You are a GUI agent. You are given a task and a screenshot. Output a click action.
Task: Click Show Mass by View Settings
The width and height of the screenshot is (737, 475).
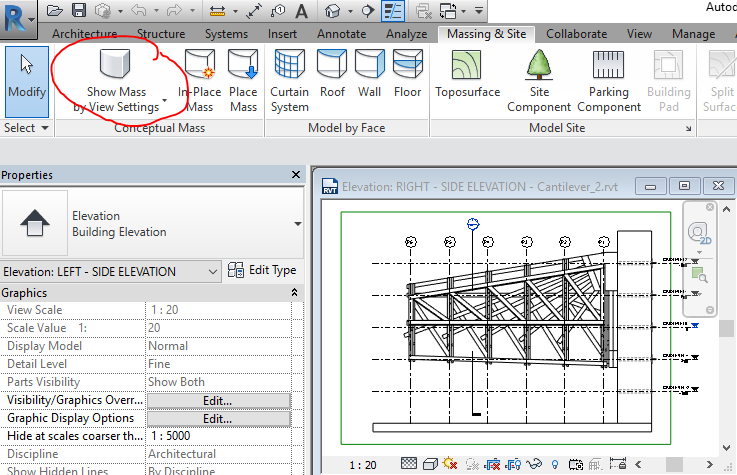(x=116, y=81)
